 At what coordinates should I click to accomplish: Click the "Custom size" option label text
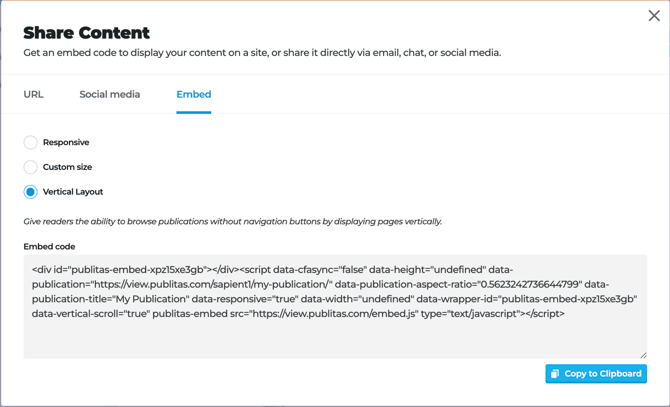pyautogui.click(x=67, y=167)
